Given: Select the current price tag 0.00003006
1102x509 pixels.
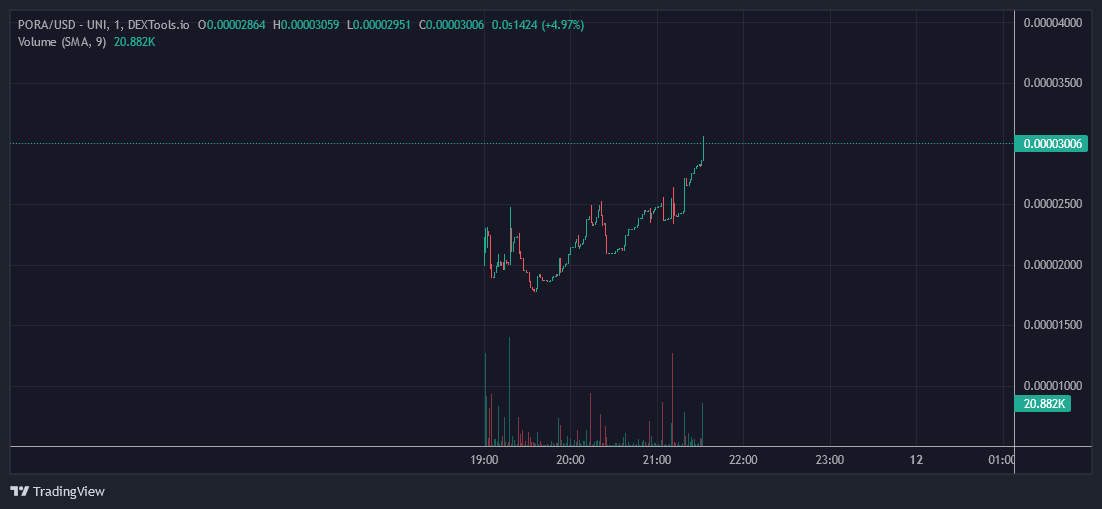Looking at the screenshot, I should pos(1051,144).
